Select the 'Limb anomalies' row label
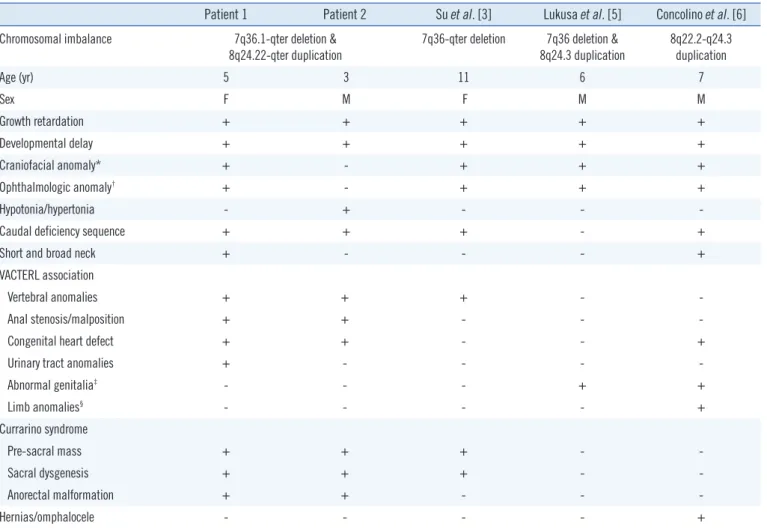This screenshot has height=529, width=767. 45,407
